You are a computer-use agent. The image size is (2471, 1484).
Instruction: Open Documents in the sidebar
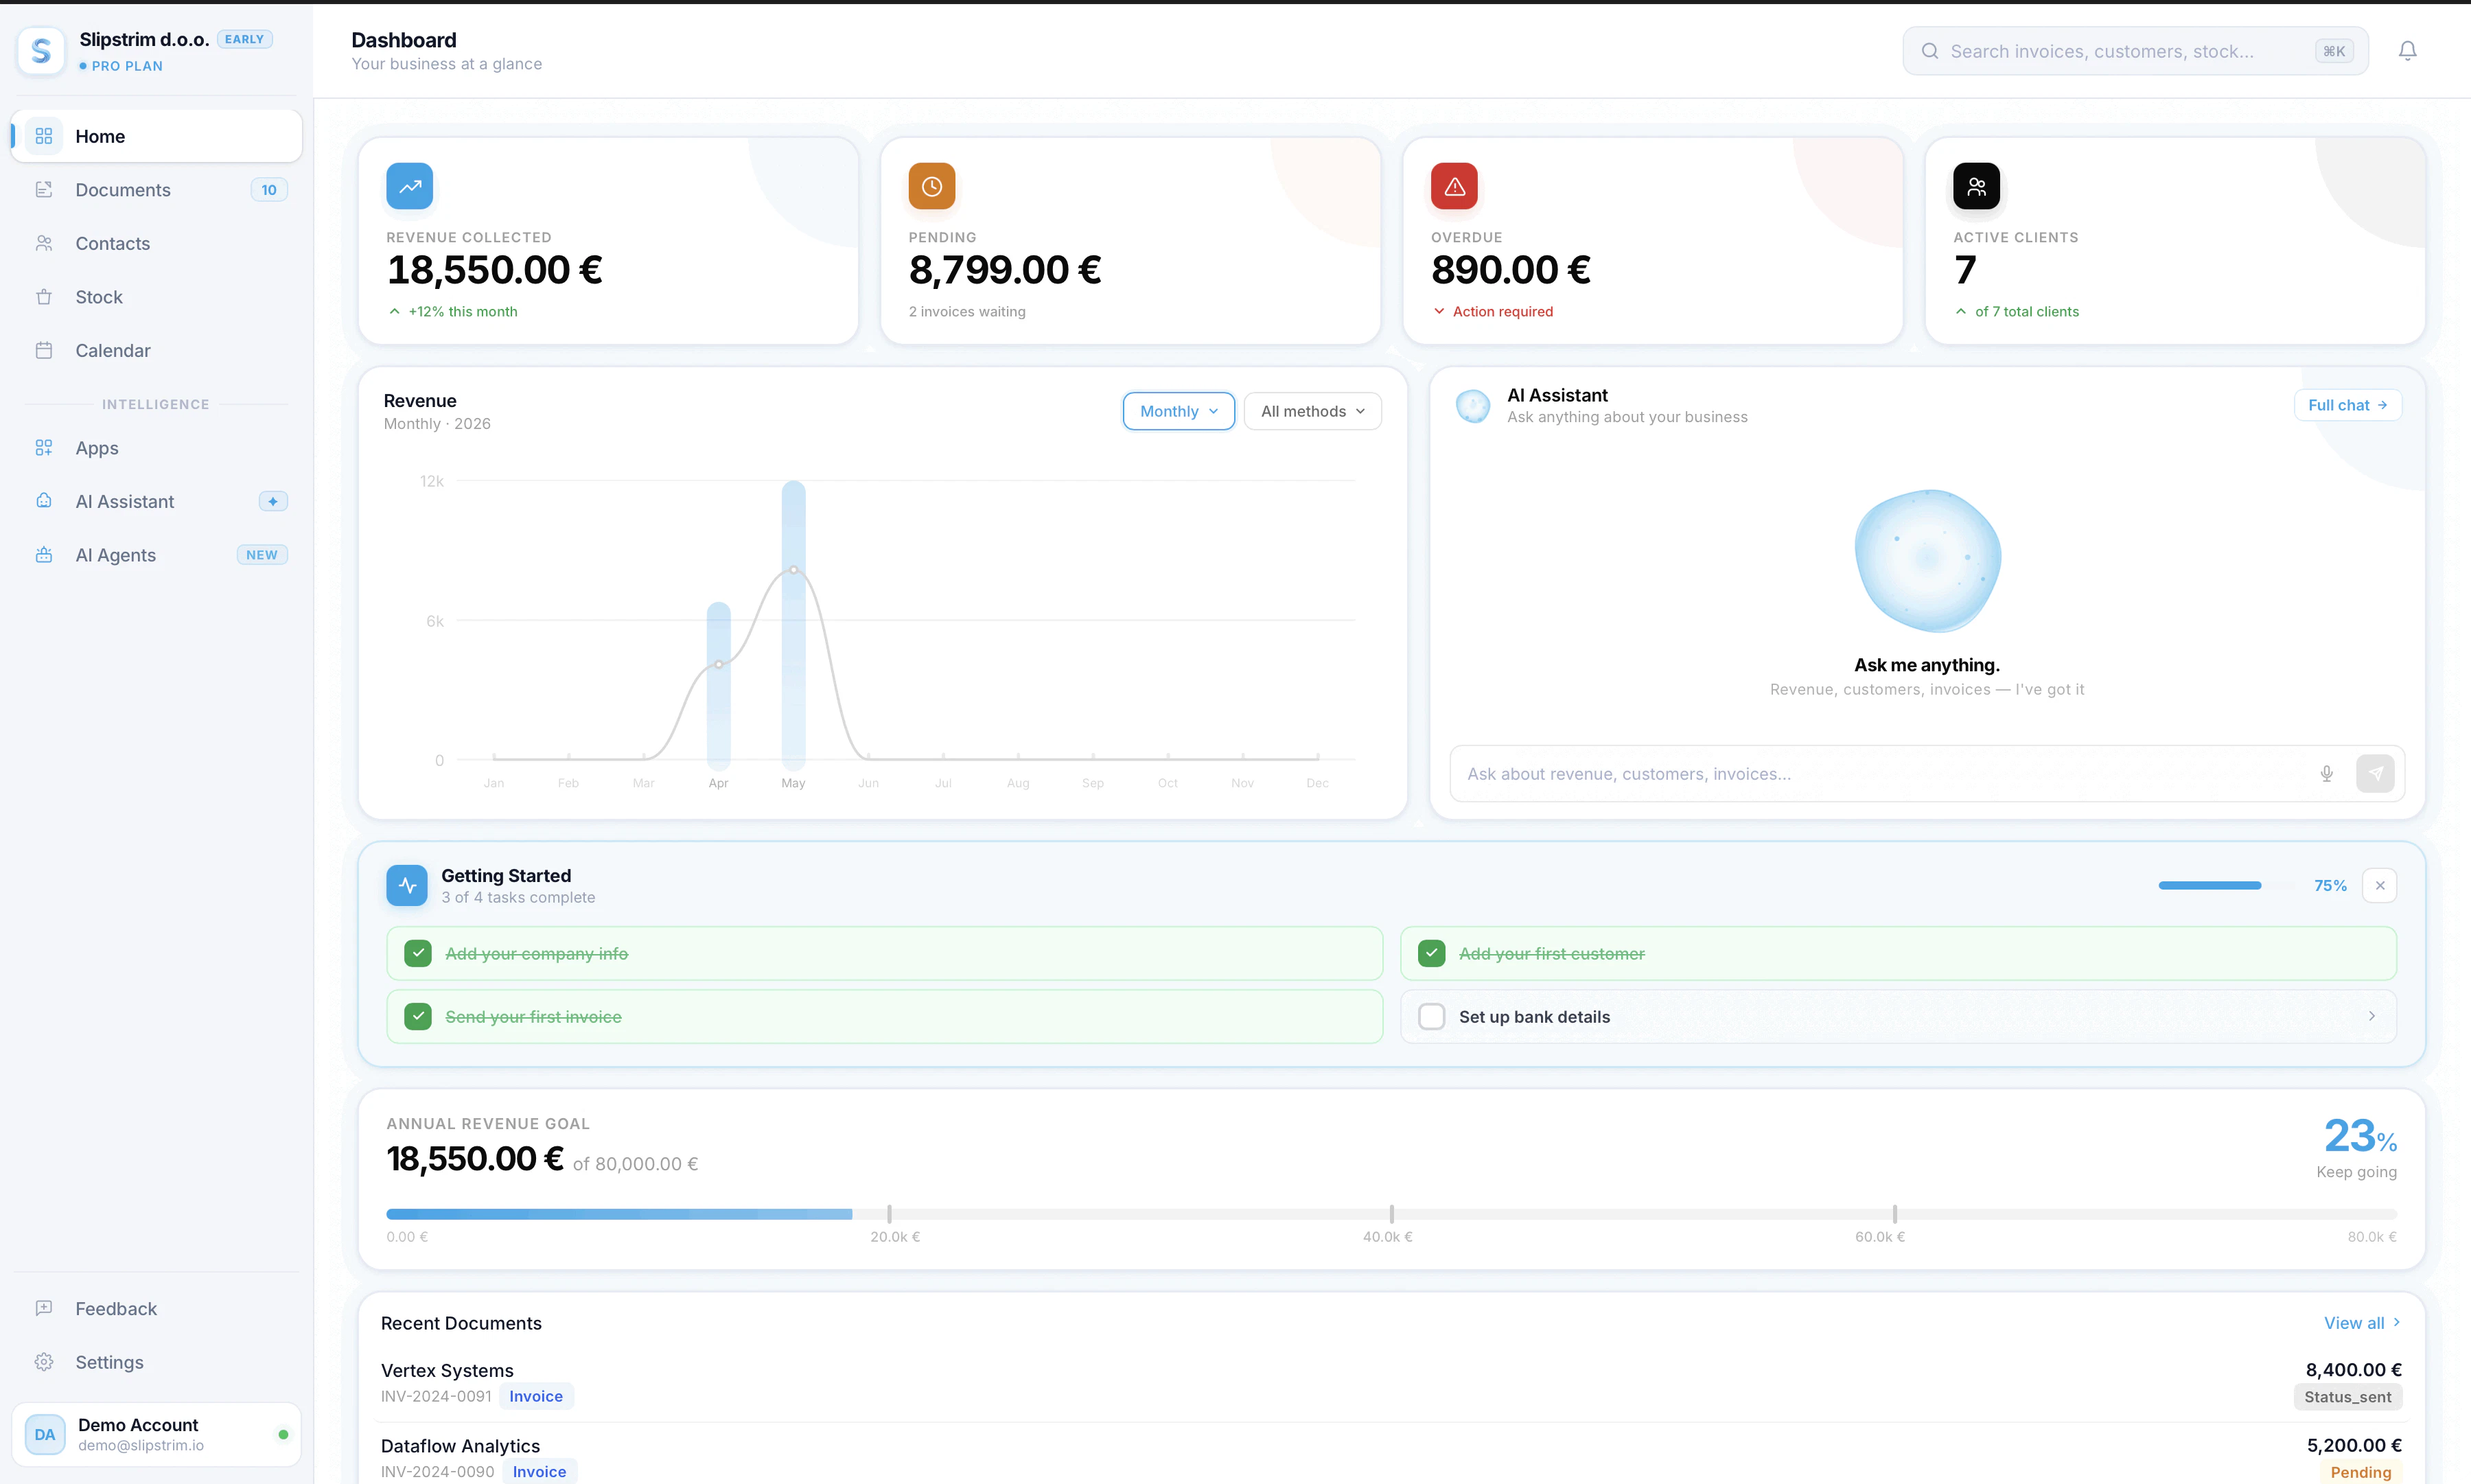[156, 190]
